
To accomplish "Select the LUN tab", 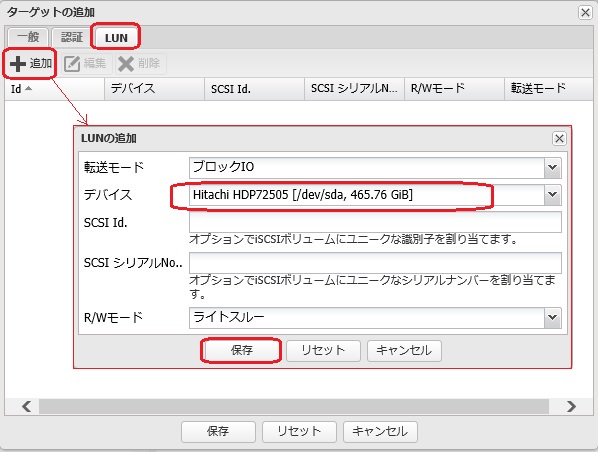I will pos(116,37).
